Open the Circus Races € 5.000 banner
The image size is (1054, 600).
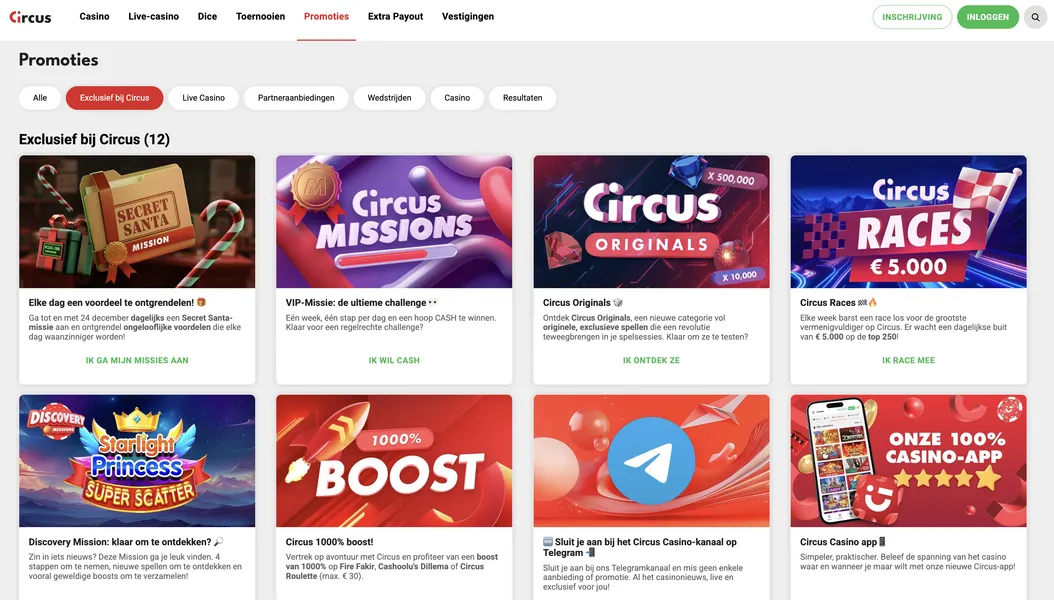[907, 221]
